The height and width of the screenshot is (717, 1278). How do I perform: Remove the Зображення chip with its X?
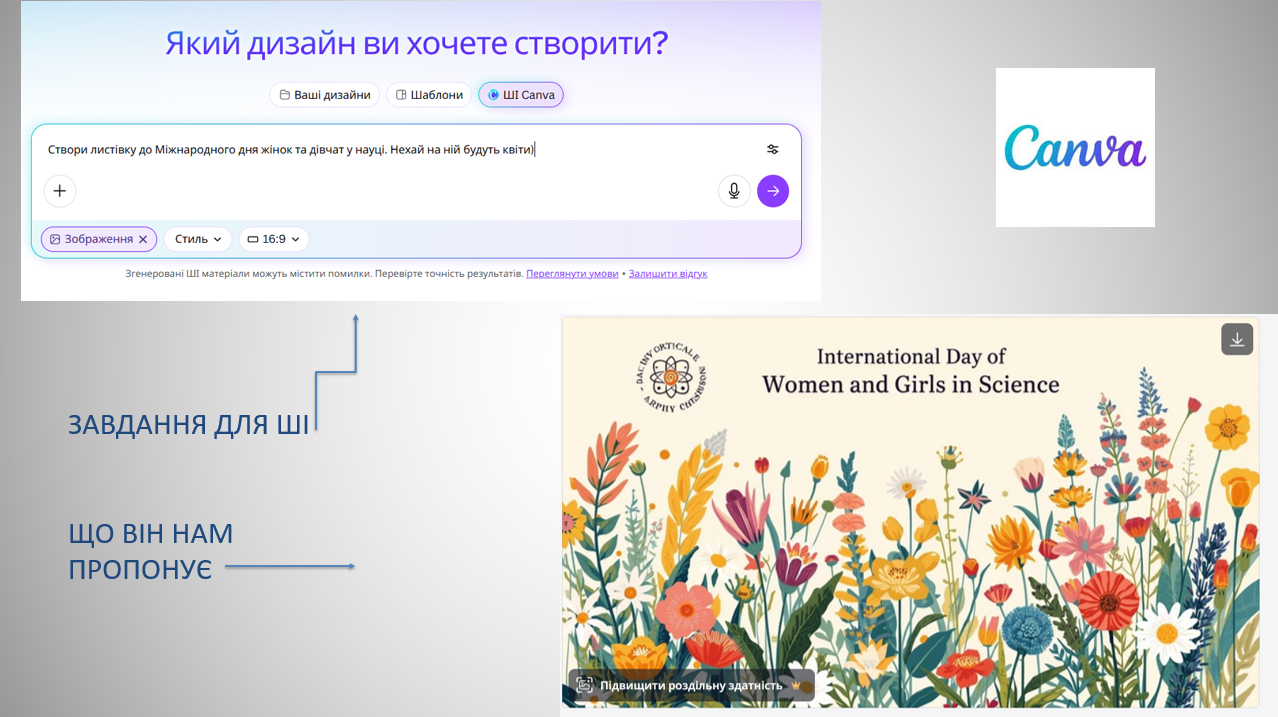click(x=143, y=239)
